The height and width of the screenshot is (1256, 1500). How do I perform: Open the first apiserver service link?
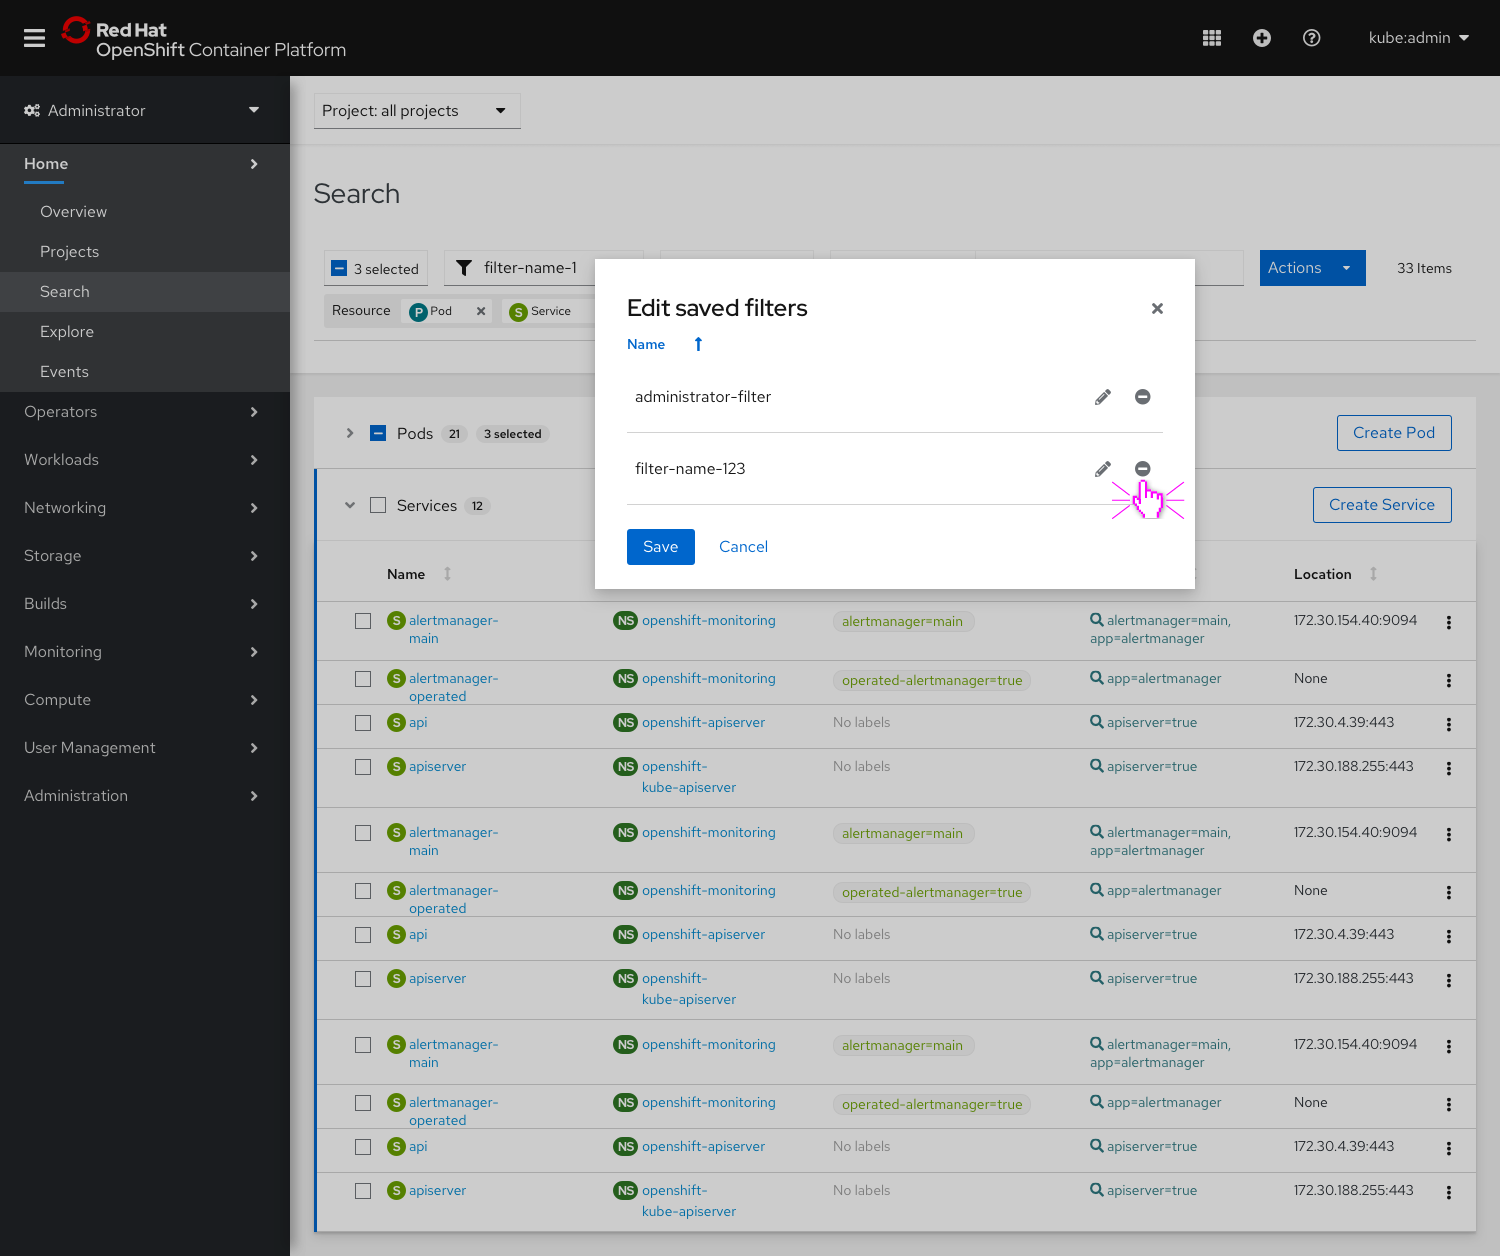437,767
